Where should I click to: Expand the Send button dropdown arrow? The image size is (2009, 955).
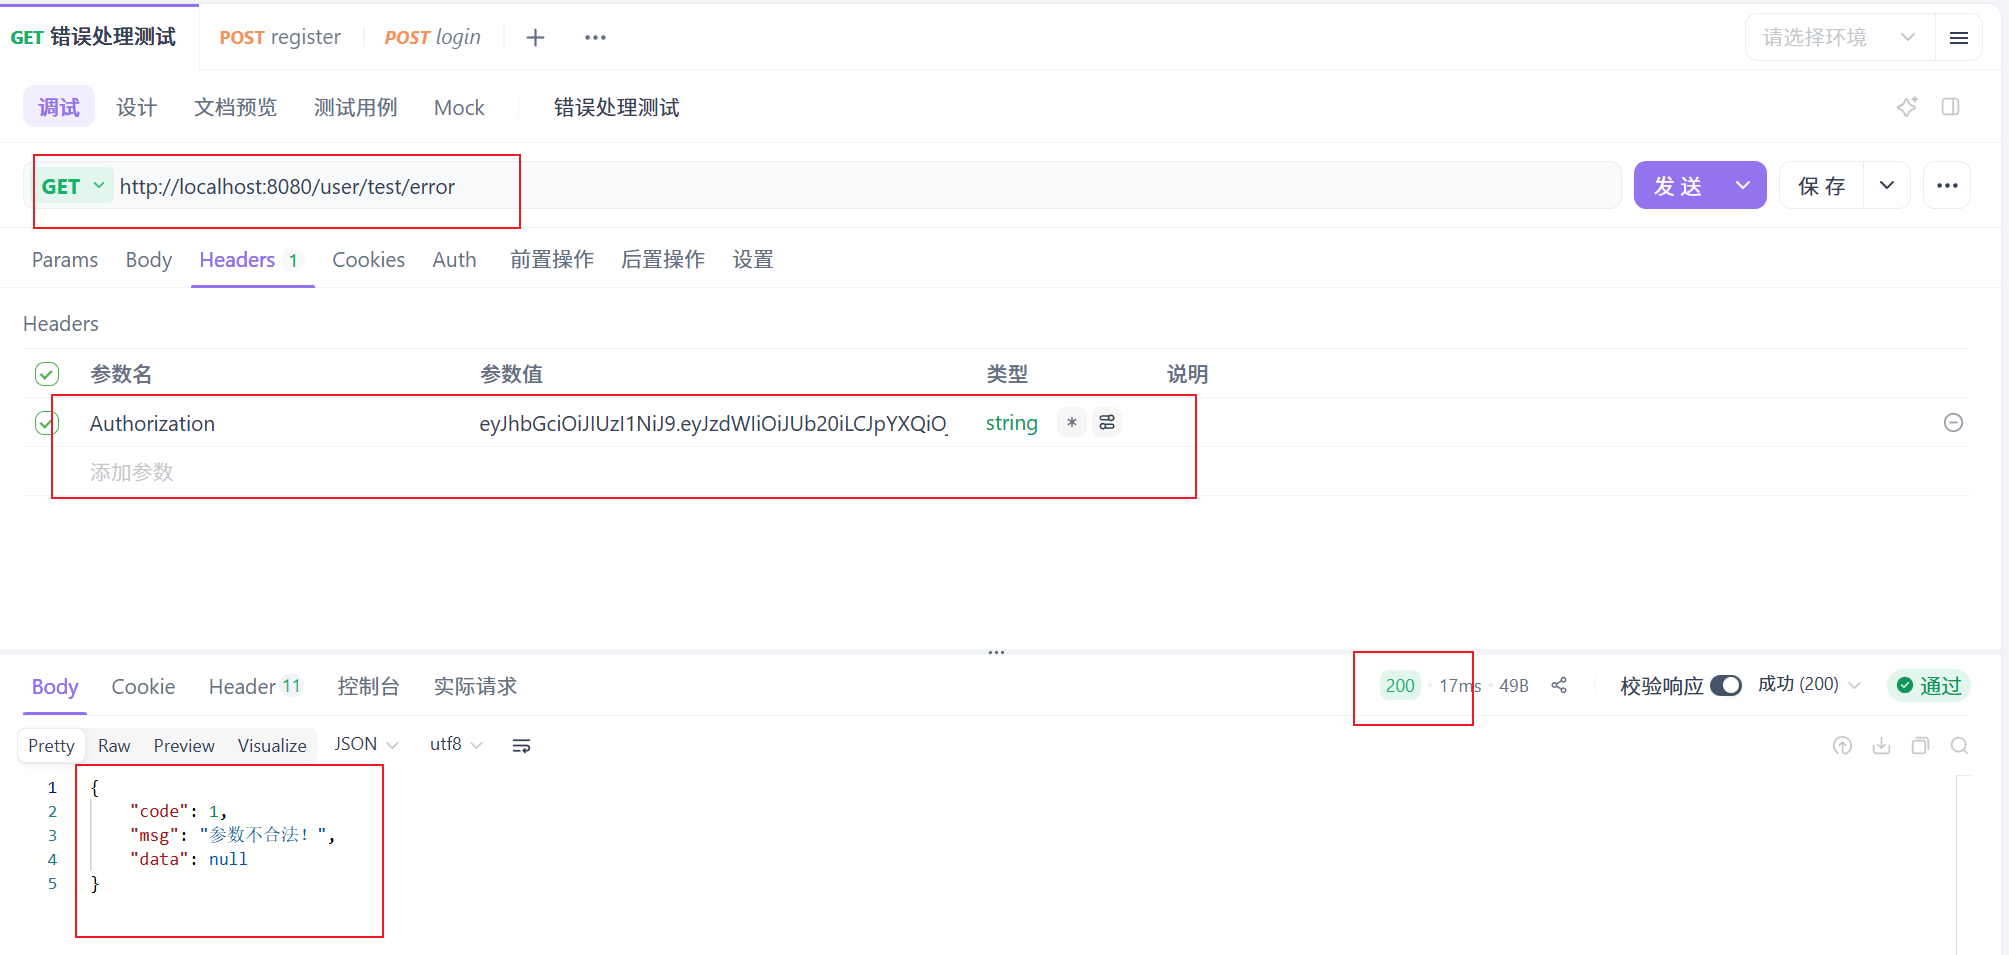(1743, 186)
